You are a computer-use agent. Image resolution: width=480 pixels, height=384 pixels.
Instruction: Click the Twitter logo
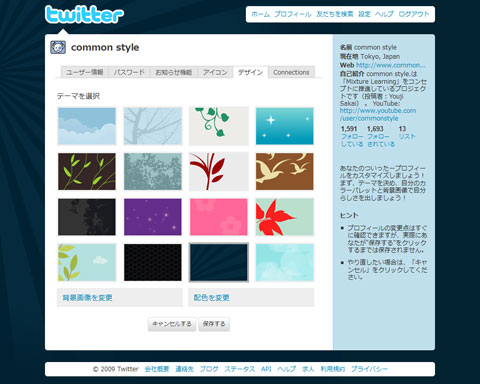[x=84, y=15]
